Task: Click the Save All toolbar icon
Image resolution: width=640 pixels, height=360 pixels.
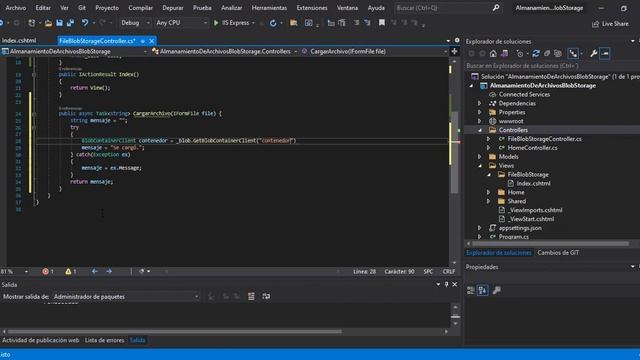Action: (70, 23)
